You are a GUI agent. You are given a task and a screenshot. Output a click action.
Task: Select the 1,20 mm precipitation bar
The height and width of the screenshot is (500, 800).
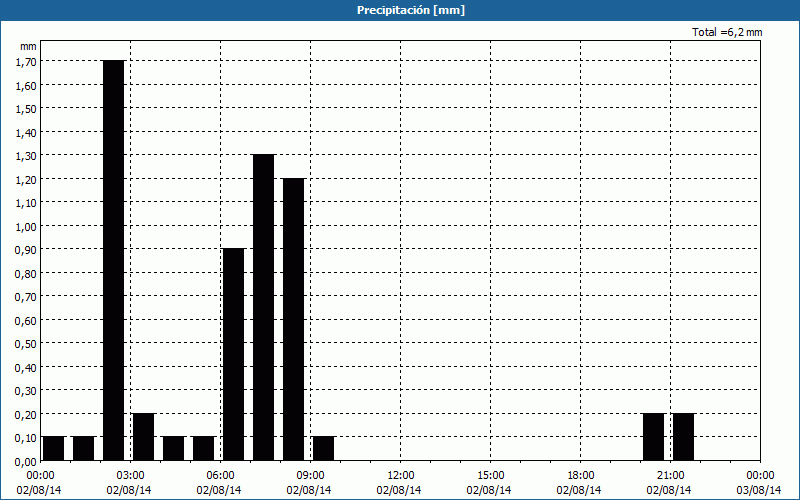294,319
